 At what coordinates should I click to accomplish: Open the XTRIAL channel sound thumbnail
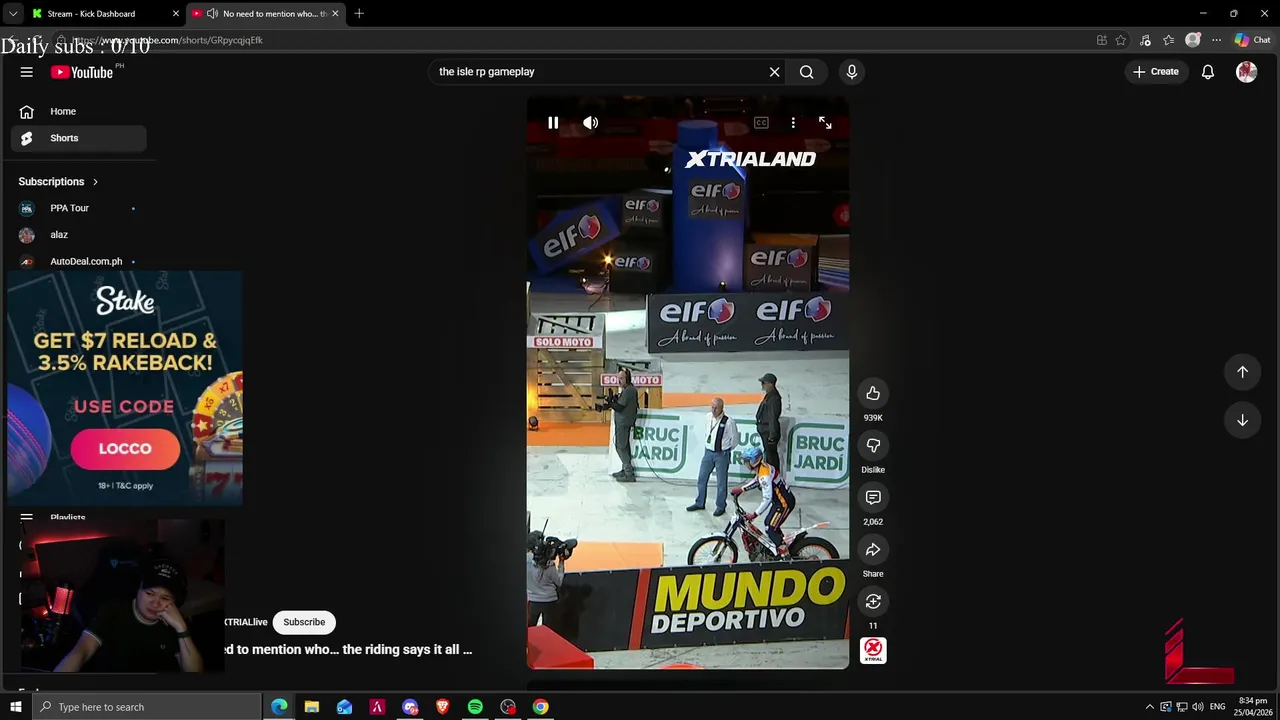pos(873,651)
